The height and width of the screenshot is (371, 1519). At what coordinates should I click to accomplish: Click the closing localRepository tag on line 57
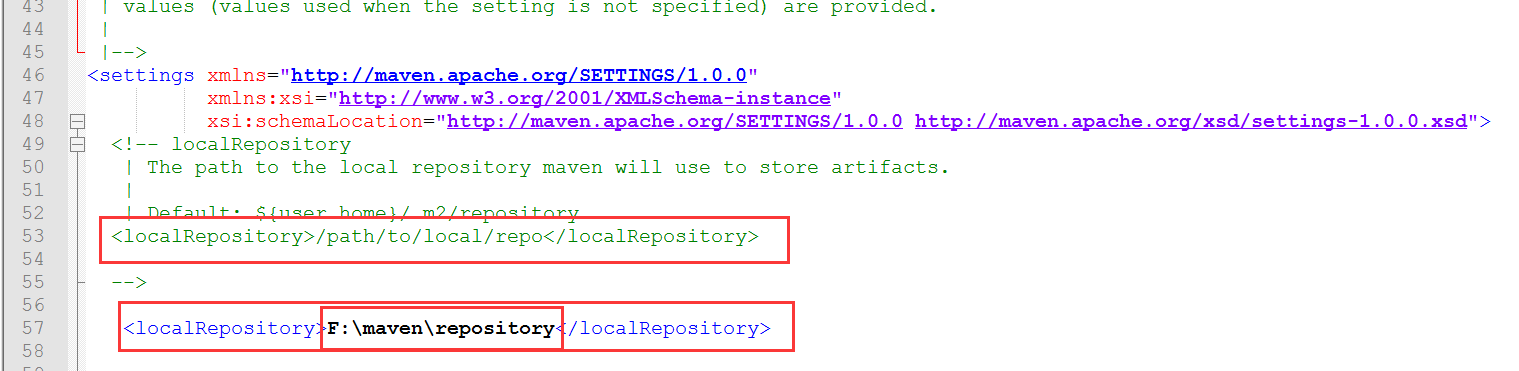(663, 328)
